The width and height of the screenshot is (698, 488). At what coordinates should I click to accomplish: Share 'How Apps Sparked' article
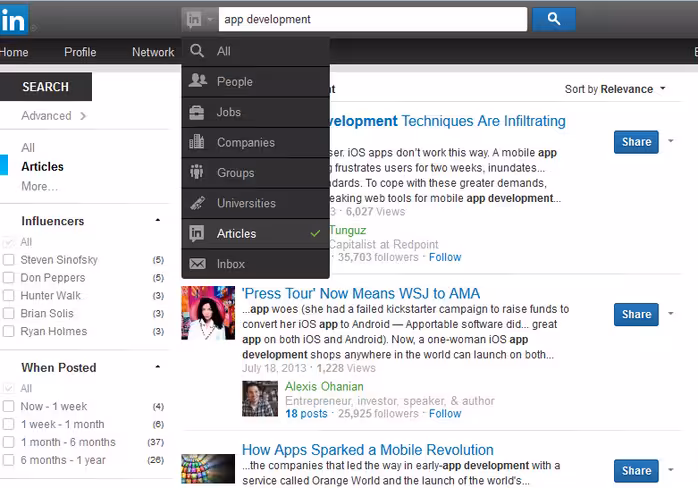coord(636,471)
